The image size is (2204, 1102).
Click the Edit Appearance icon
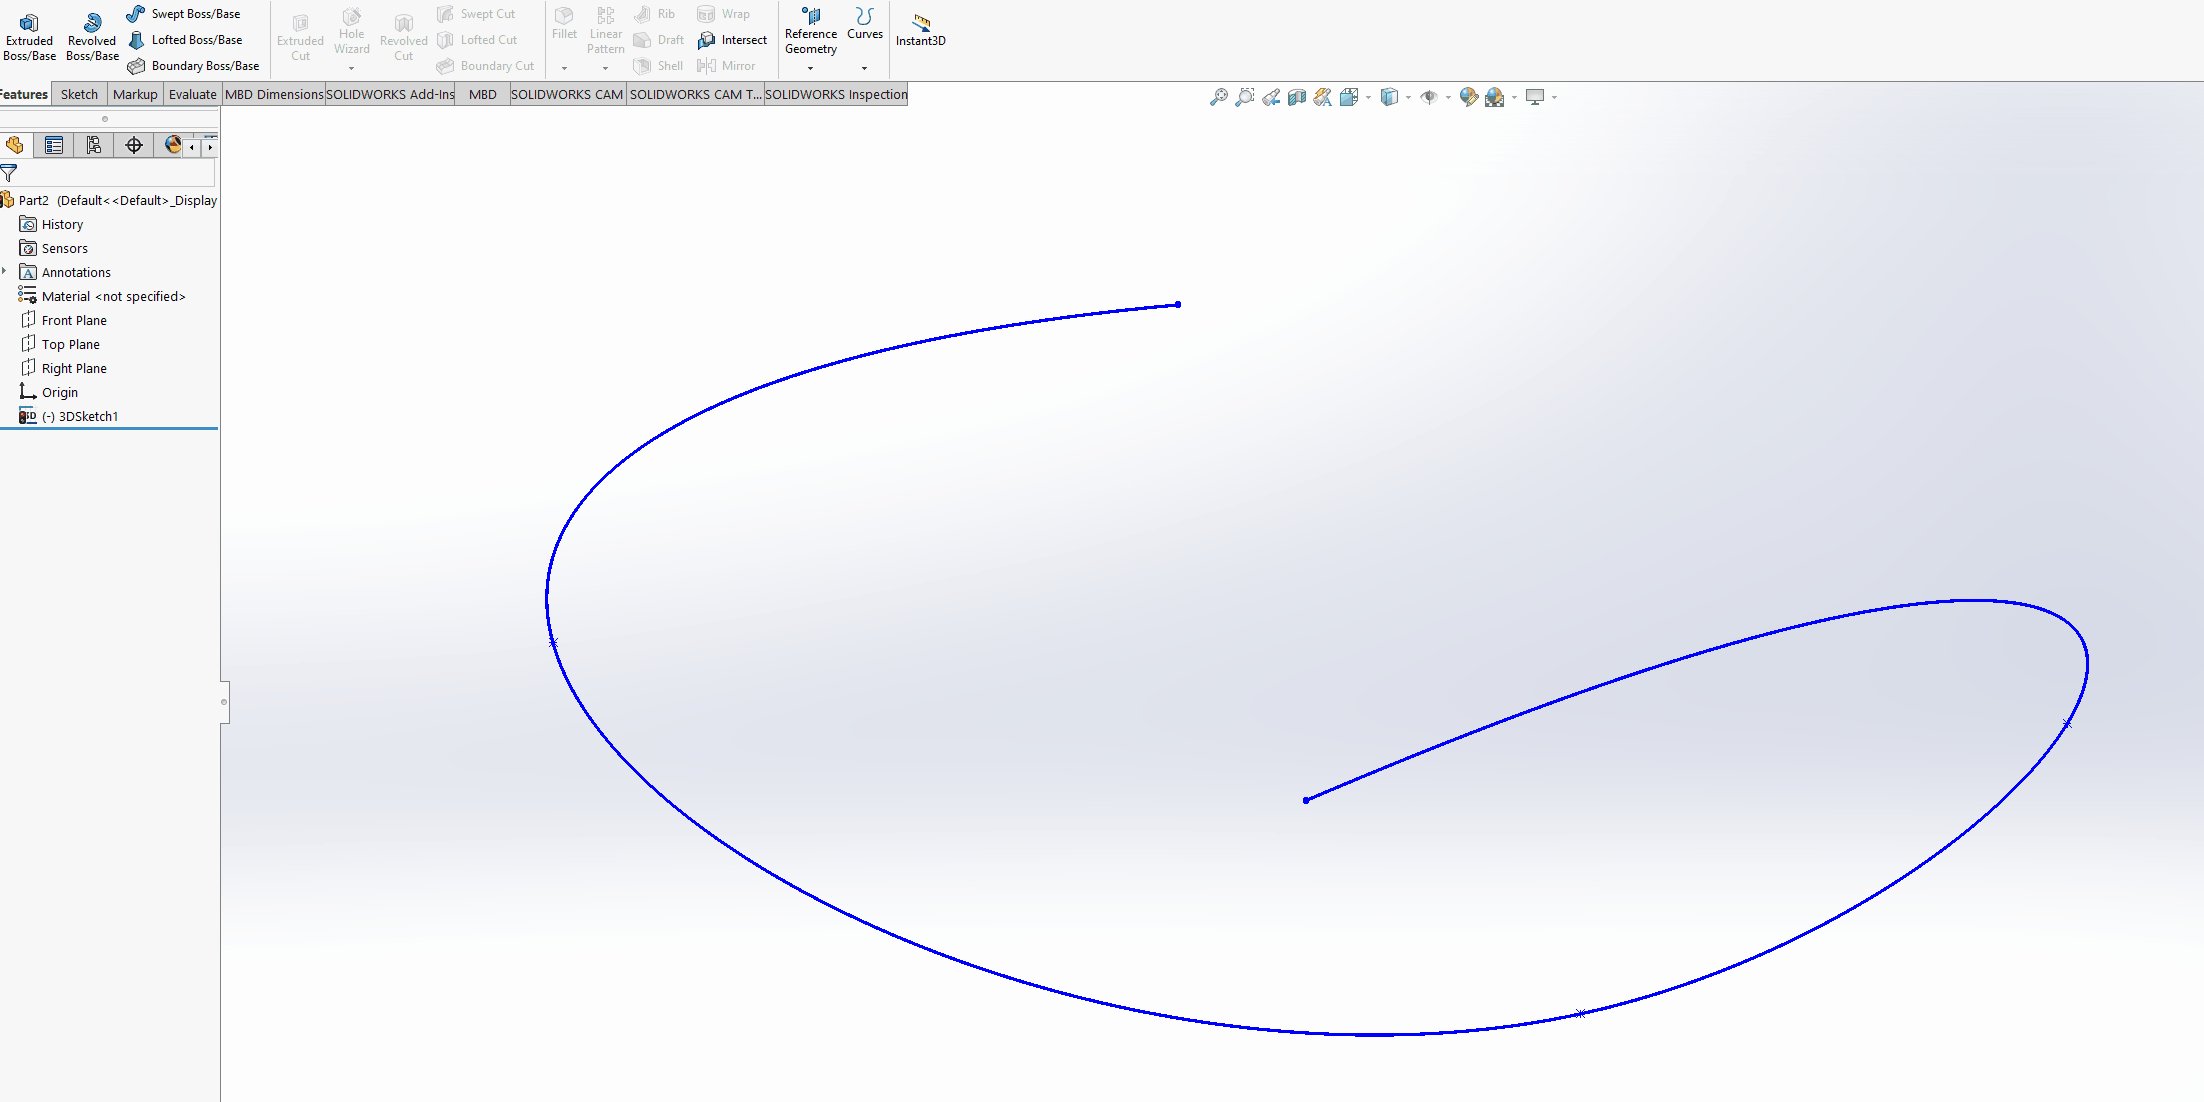tap(1468, 97)
